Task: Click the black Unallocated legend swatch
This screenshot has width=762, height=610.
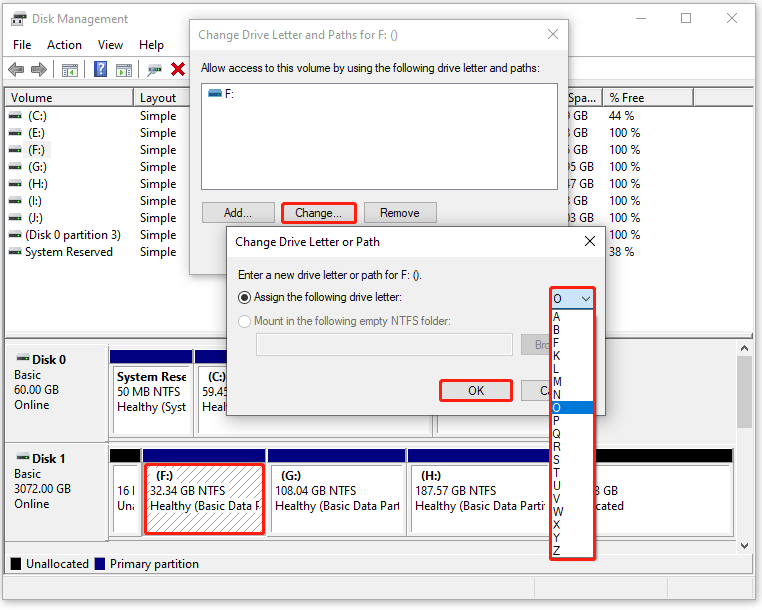Action: pyautogui.click(x=16, y=564)
